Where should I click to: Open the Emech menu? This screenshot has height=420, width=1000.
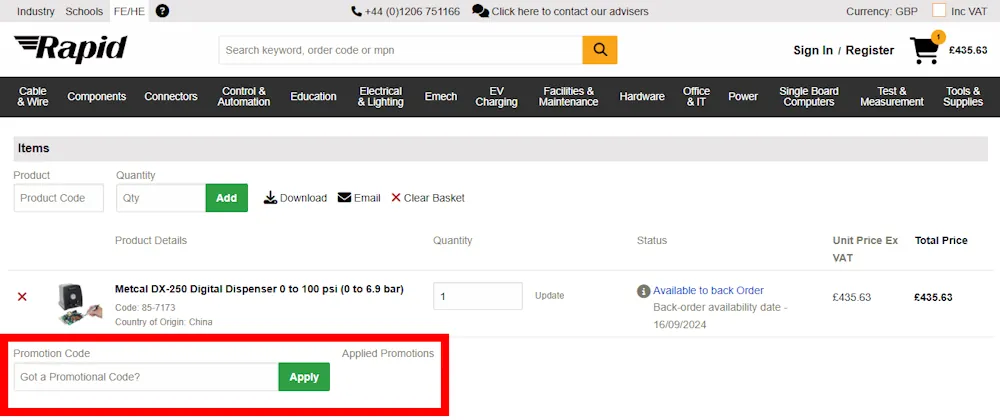point(441,96)
